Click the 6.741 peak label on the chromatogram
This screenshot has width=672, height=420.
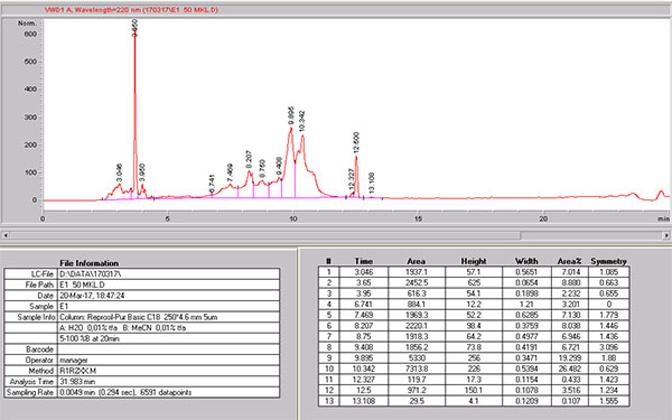click(211, 183)
